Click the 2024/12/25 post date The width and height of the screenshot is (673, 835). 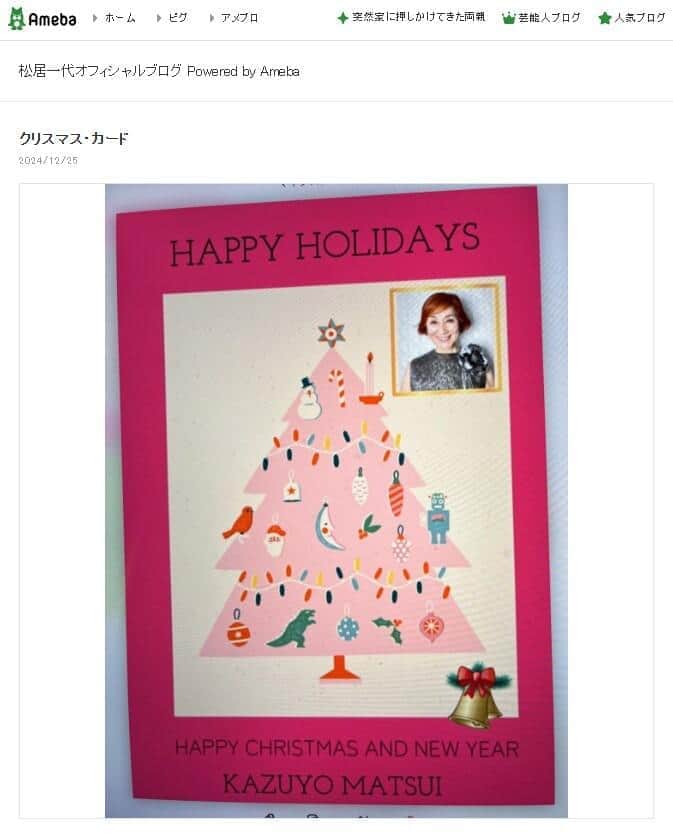pos(48,160)
